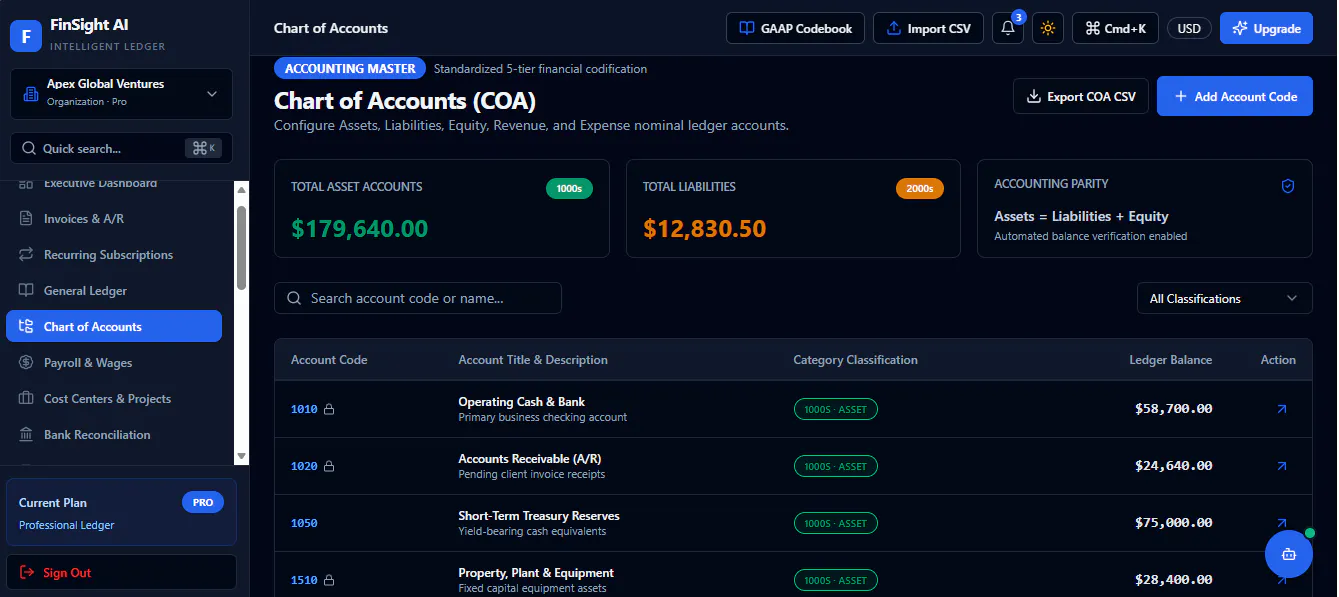Screen dimensions: 1339x597
Task: Open the Accounts Receivable (A/R) row arrow
Action: point(1282,466)
